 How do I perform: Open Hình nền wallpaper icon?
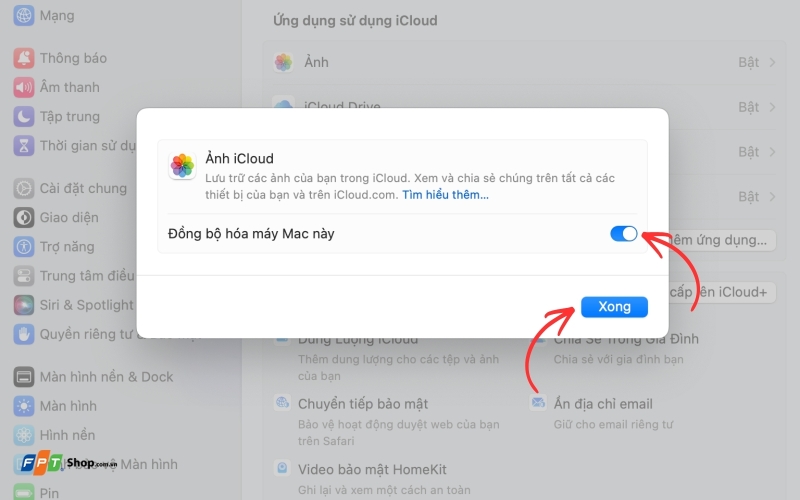click(x=23, y=435)
